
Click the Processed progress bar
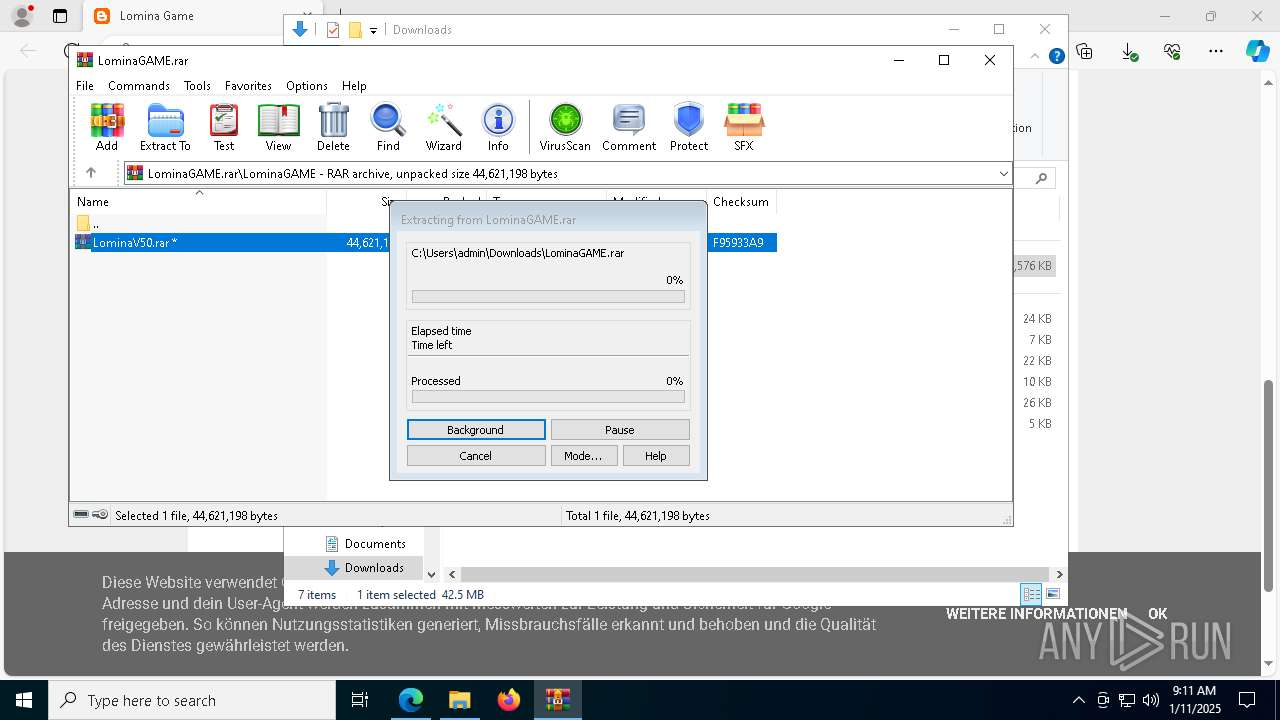(x=548, y=397)
